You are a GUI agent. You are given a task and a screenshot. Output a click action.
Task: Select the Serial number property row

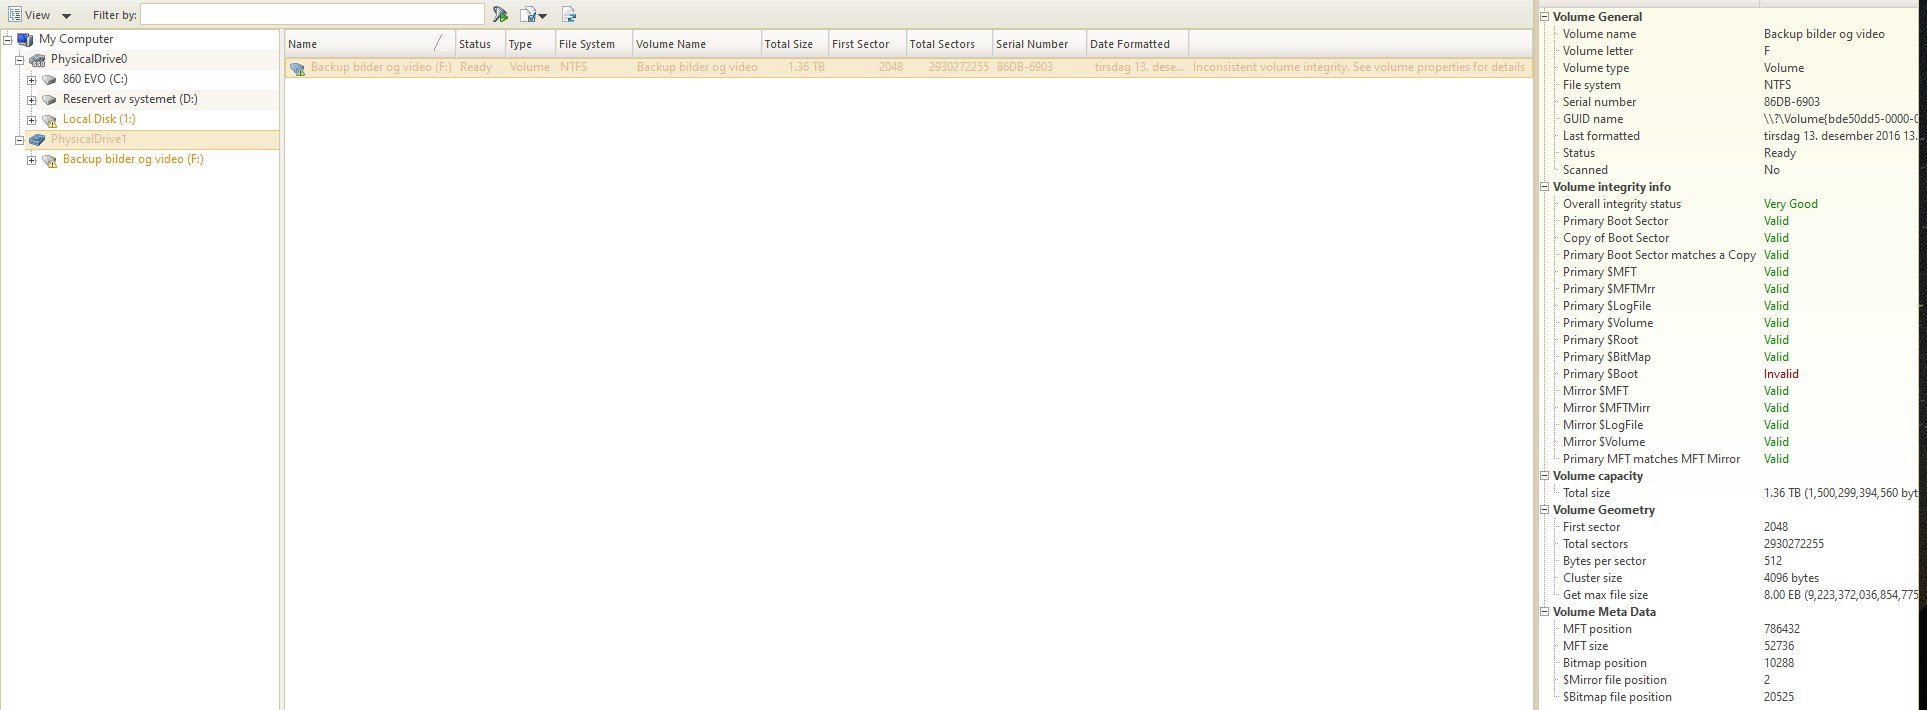coord(1738,102)
